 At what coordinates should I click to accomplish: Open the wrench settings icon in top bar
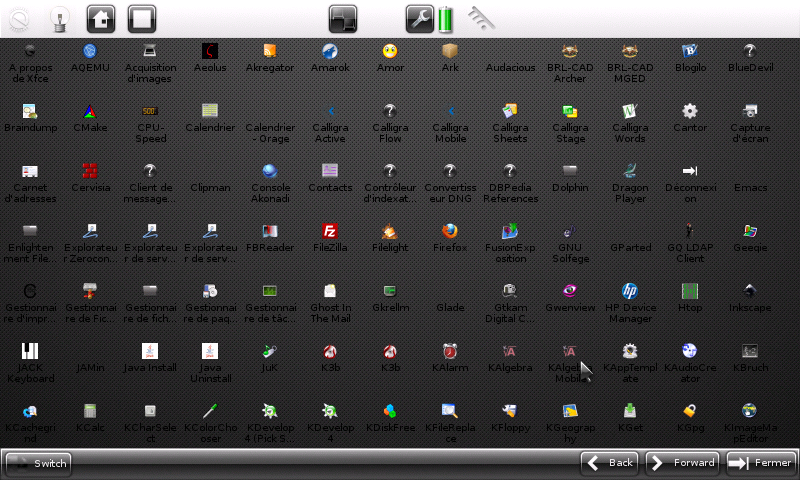[x=419, y=18]
